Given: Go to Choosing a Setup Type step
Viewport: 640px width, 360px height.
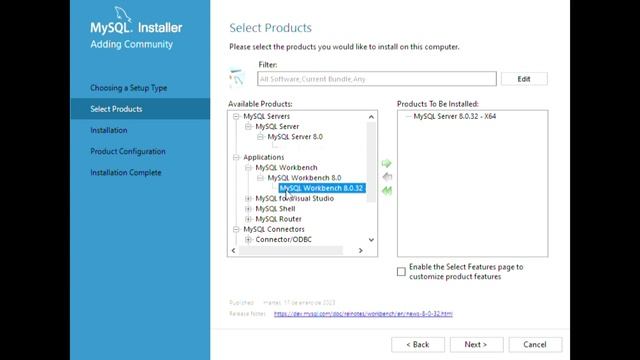Looking at the screenshot, I should tap(129, 88).
